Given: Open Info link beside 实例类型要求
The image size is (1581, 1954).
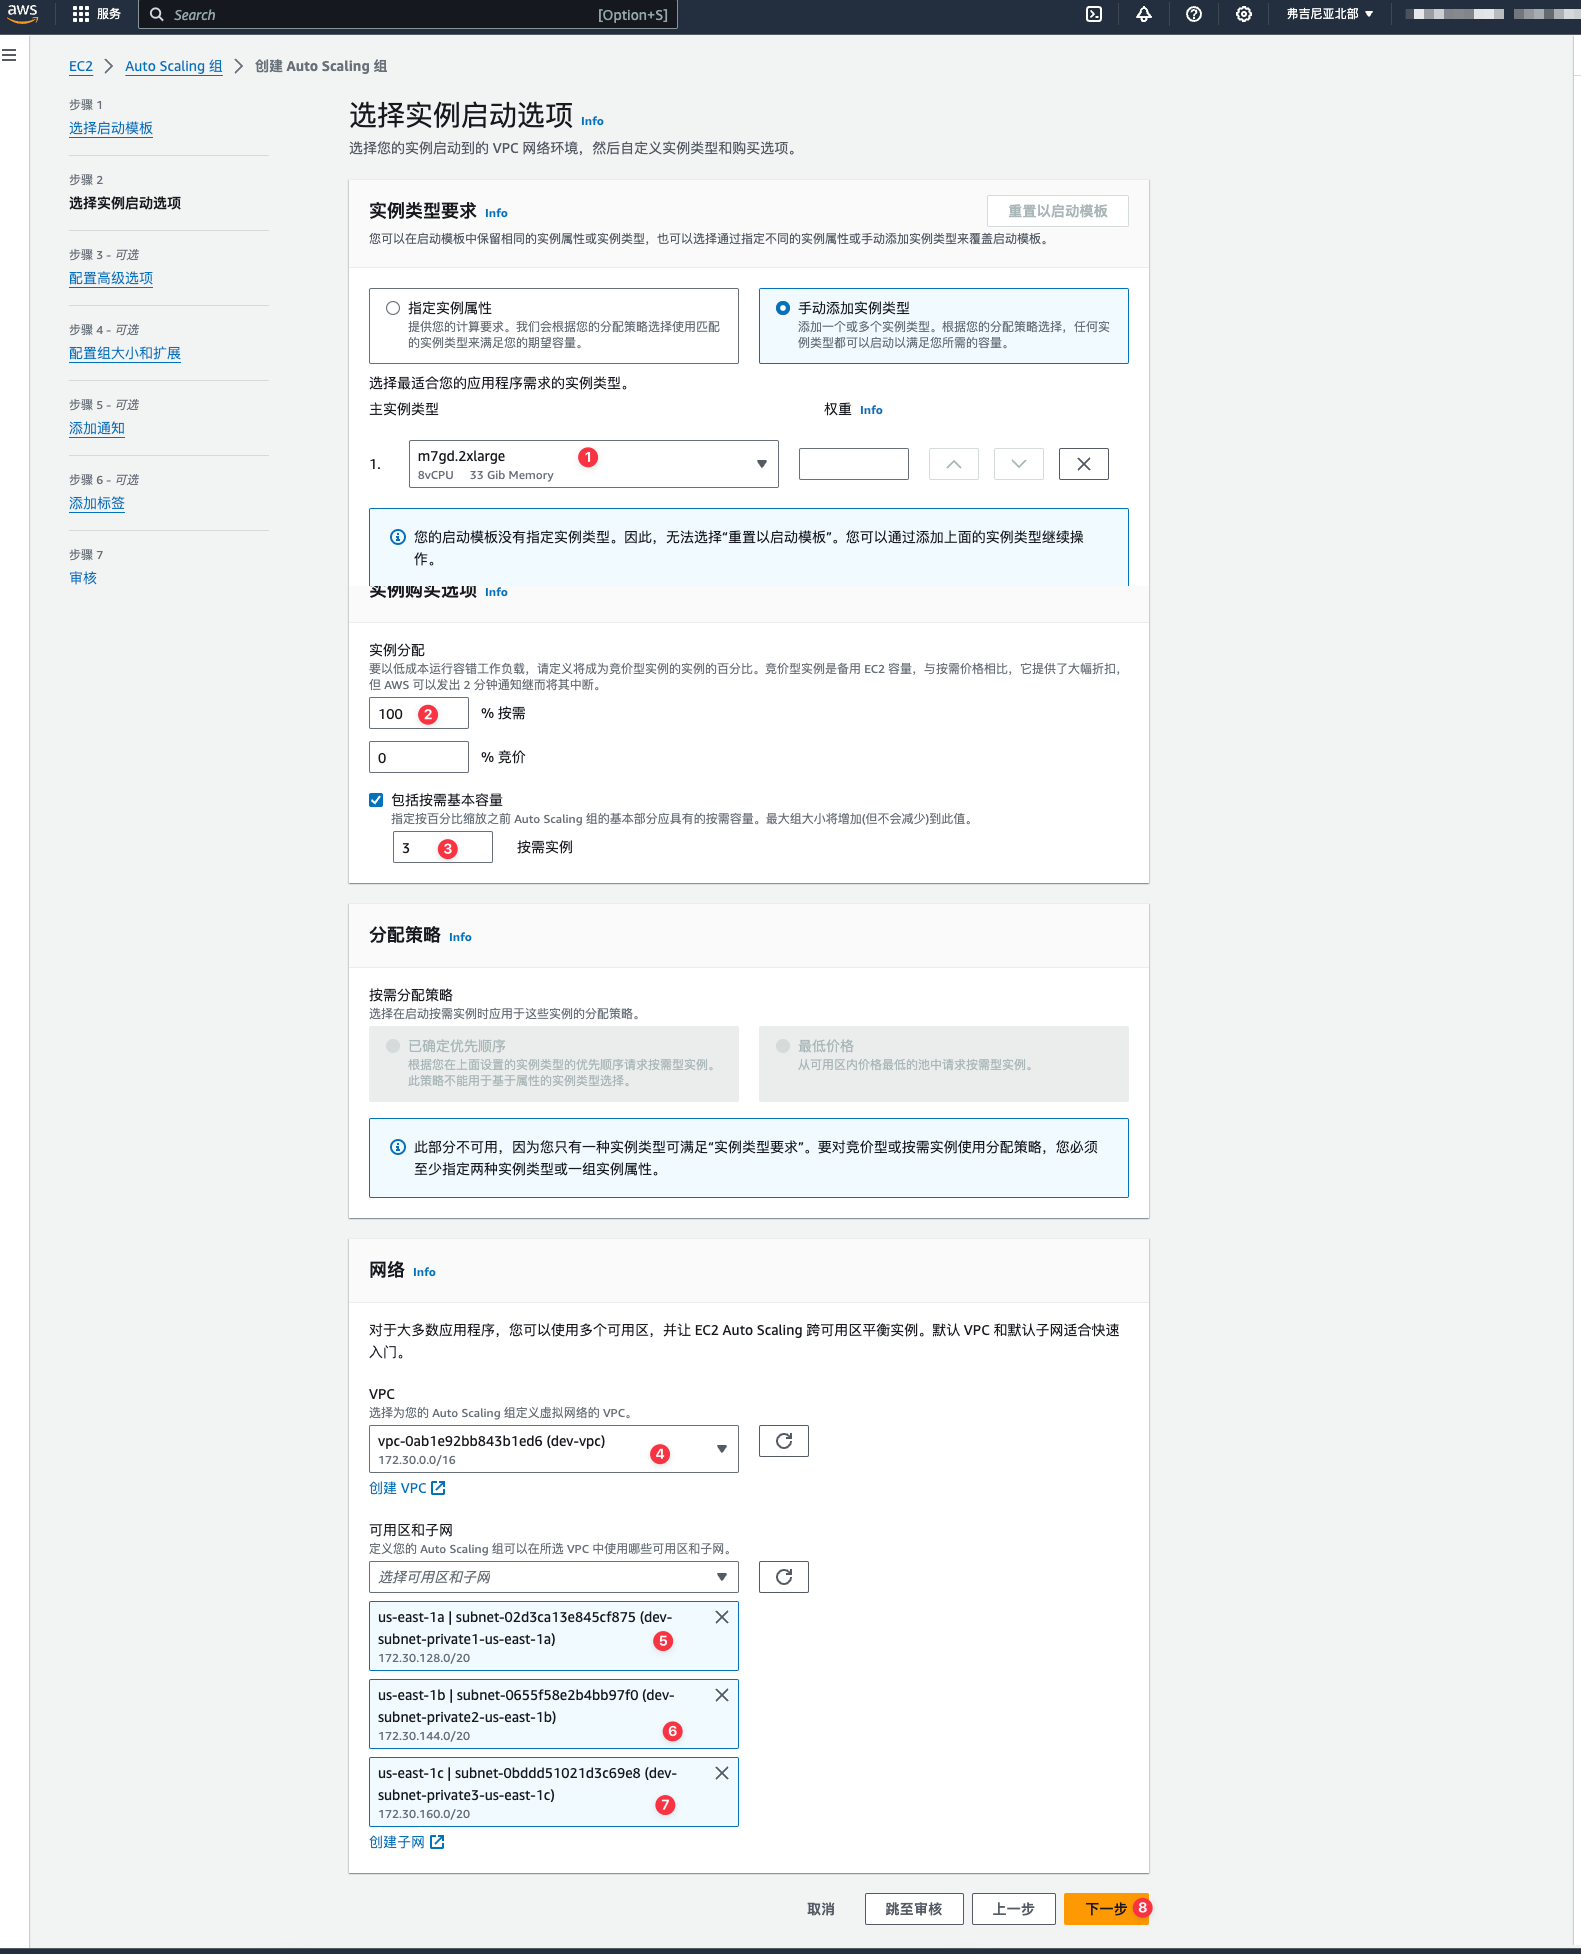Looking at the screenshot, I should (496, 213).
